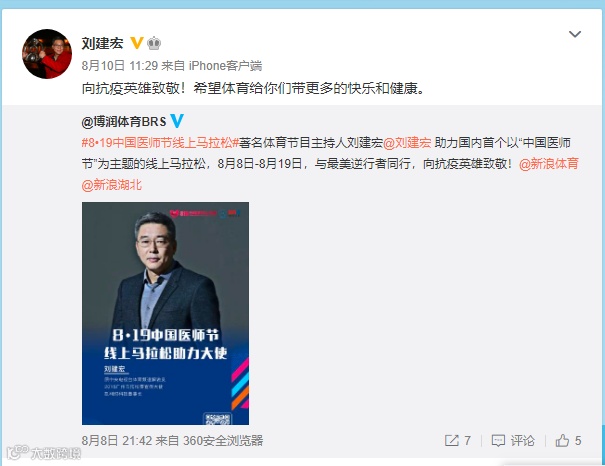
Task: Expand the post options chevron menu
Action: click(575, 34)
